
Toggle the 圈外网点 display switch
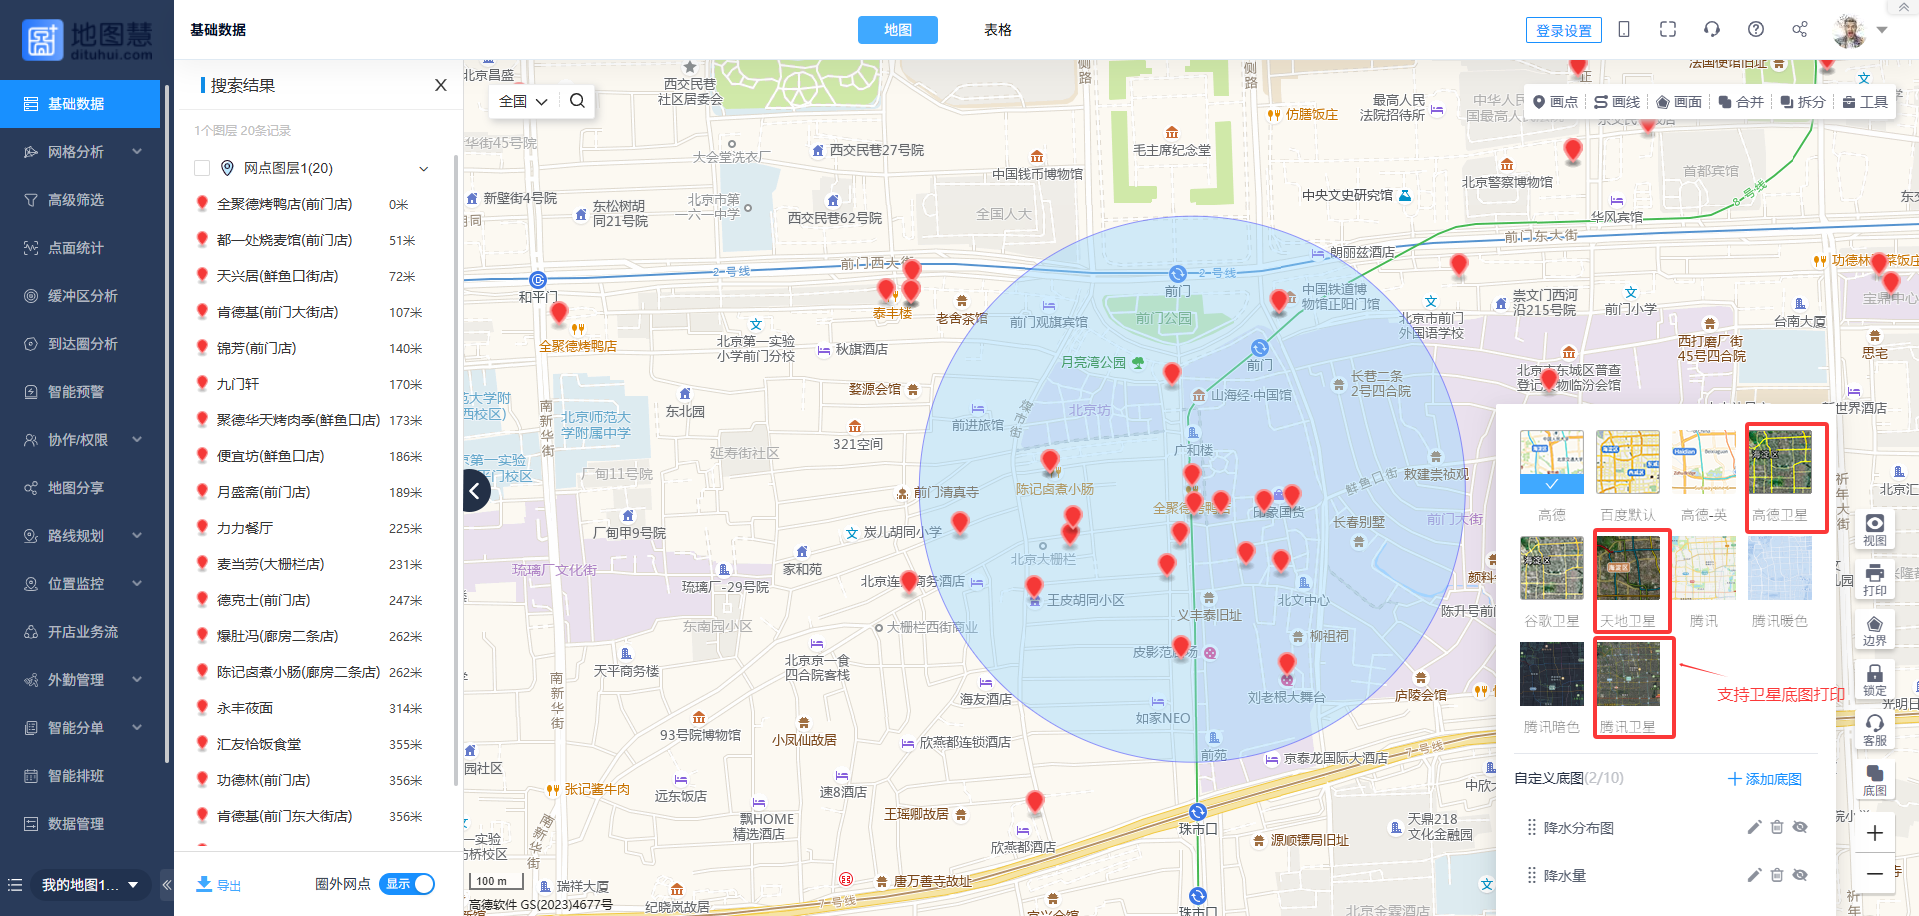pos(407,884)
